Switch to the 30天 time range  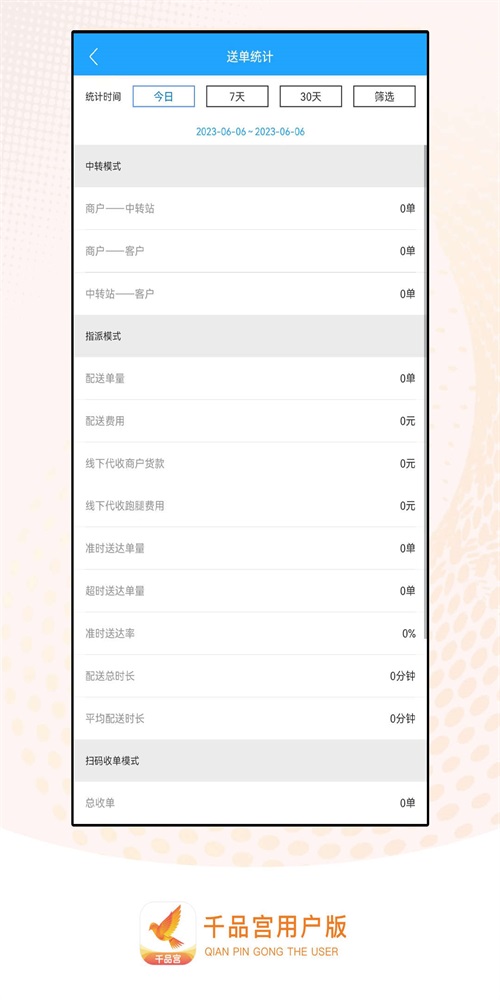[311, 96]
